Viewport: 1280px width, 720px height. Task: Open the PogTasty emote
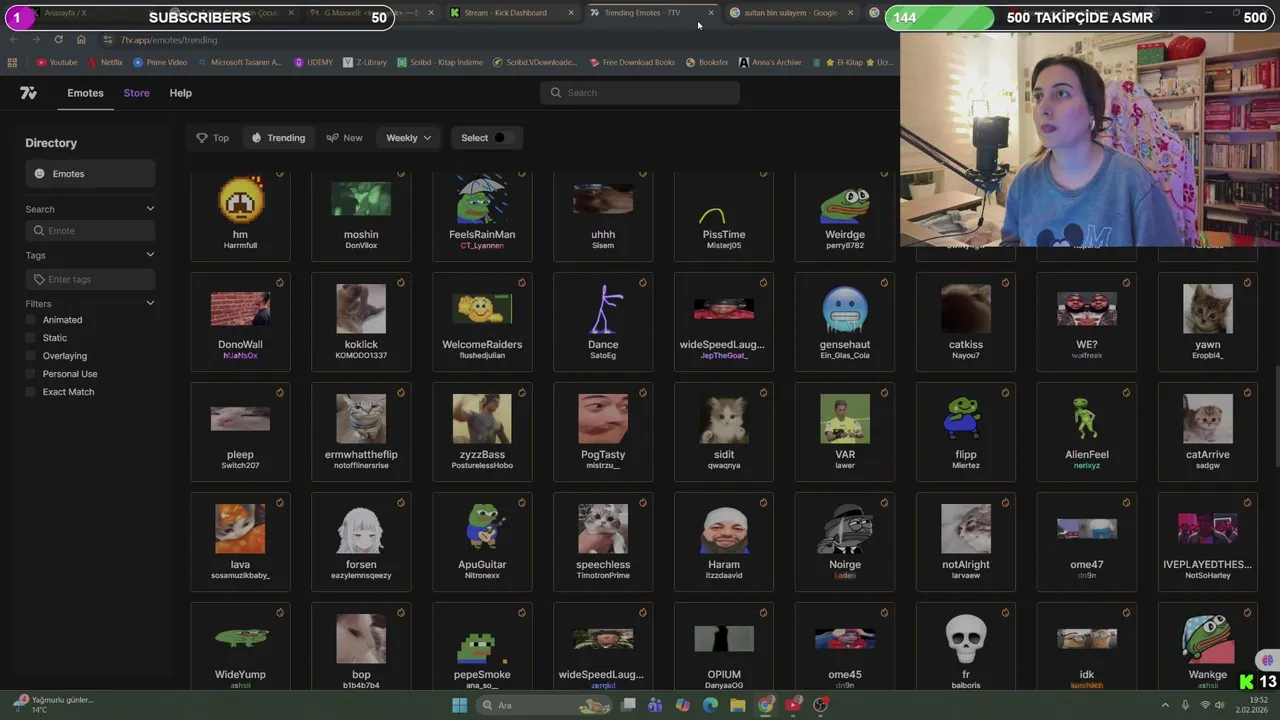pos(603,432)
